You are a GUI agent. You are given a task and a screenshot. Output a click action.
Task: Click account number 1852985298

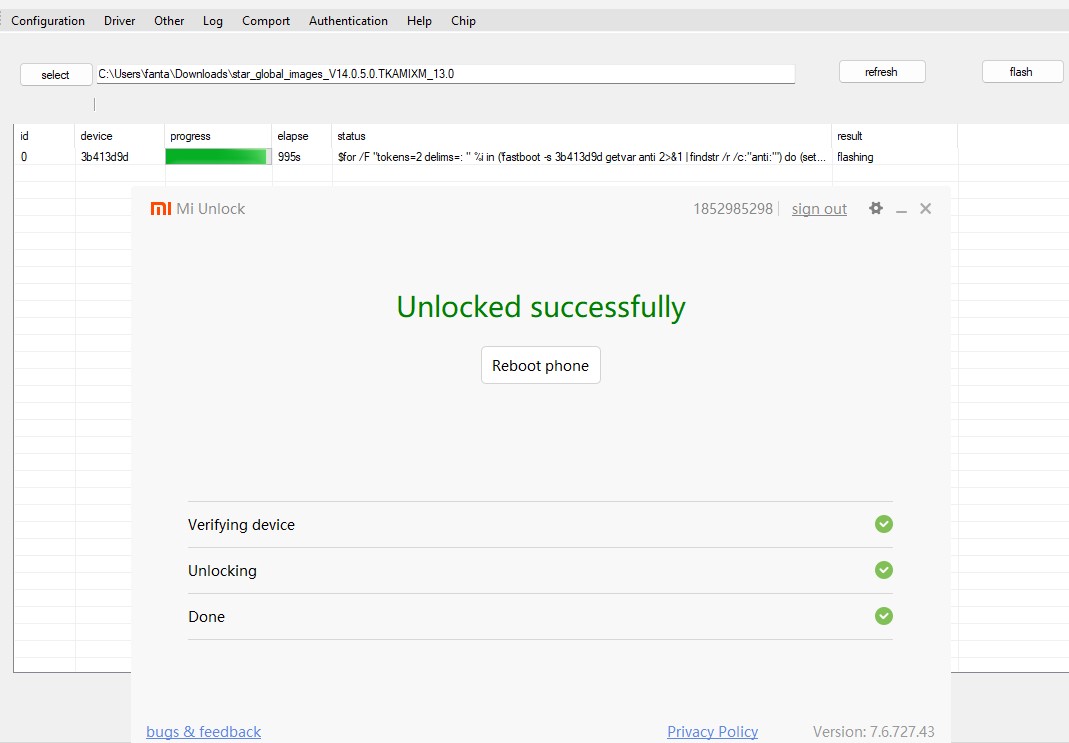[733, 209]
